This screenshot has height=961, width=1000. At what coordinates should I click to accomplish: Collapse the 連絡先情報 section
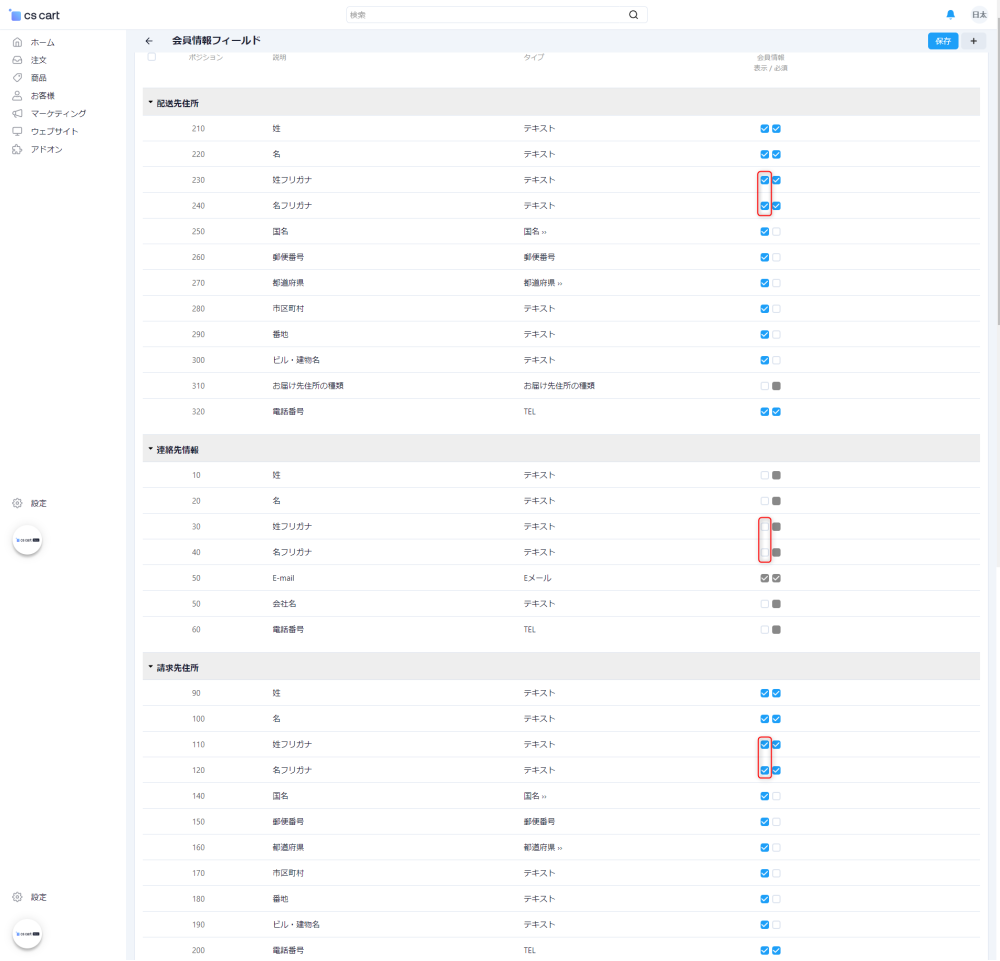coord(151,449)
